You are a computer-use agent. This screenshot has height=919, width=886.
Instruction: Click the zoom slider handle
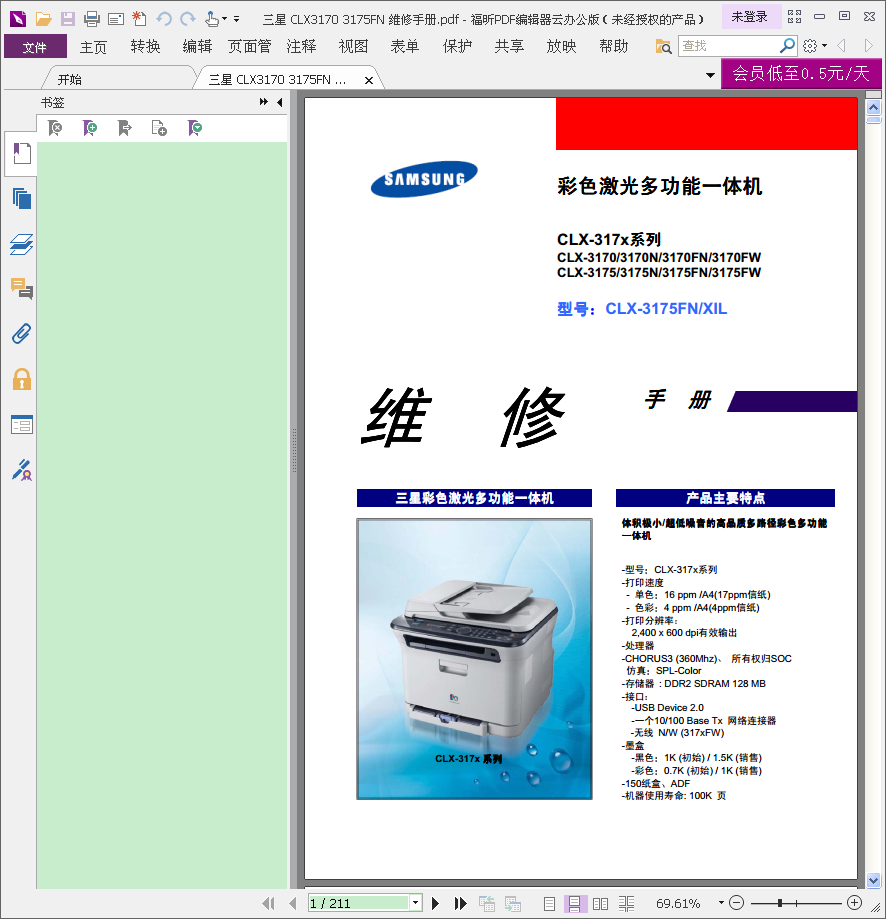780,903
